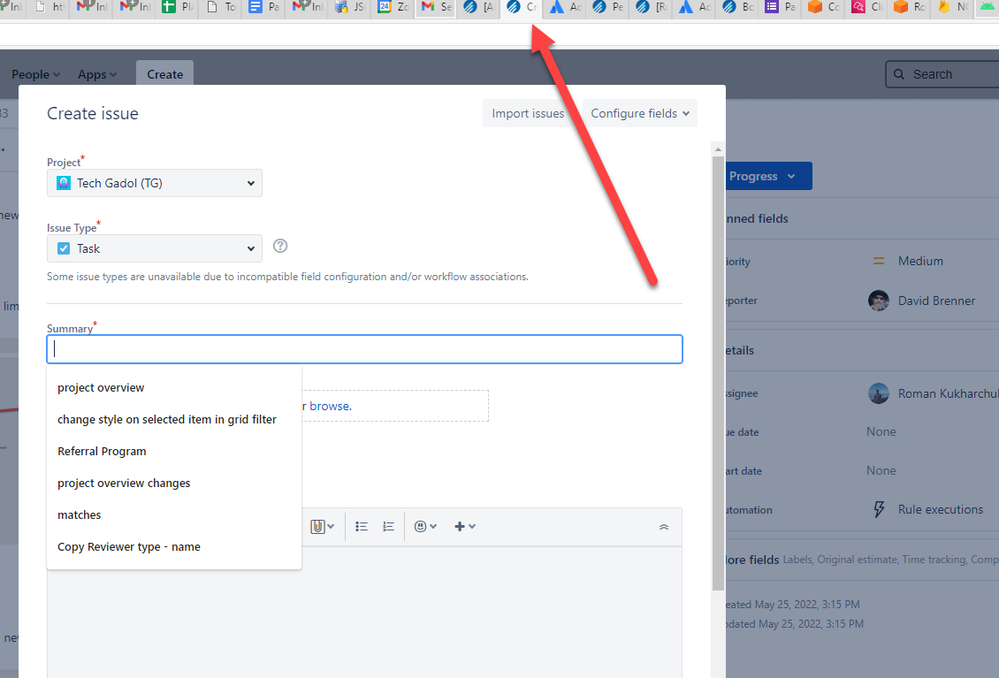999x678 pixels.
Task: Click Roman Kukharchuk's avatar in the assignee row
Action: tap(879, 394)
